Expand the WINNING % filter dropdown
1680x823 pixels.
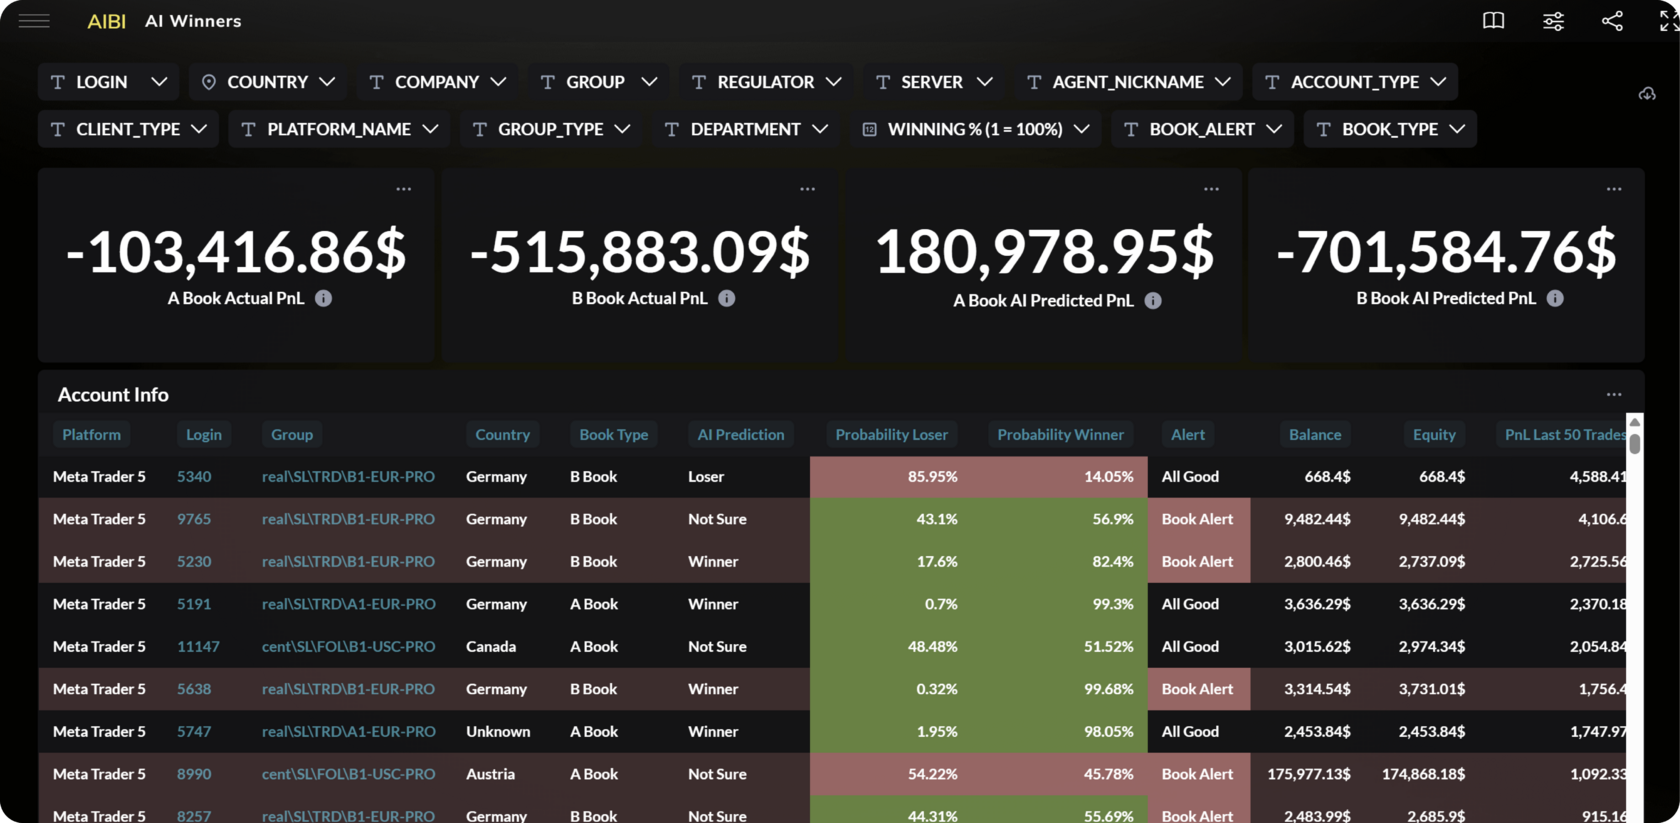975,129
